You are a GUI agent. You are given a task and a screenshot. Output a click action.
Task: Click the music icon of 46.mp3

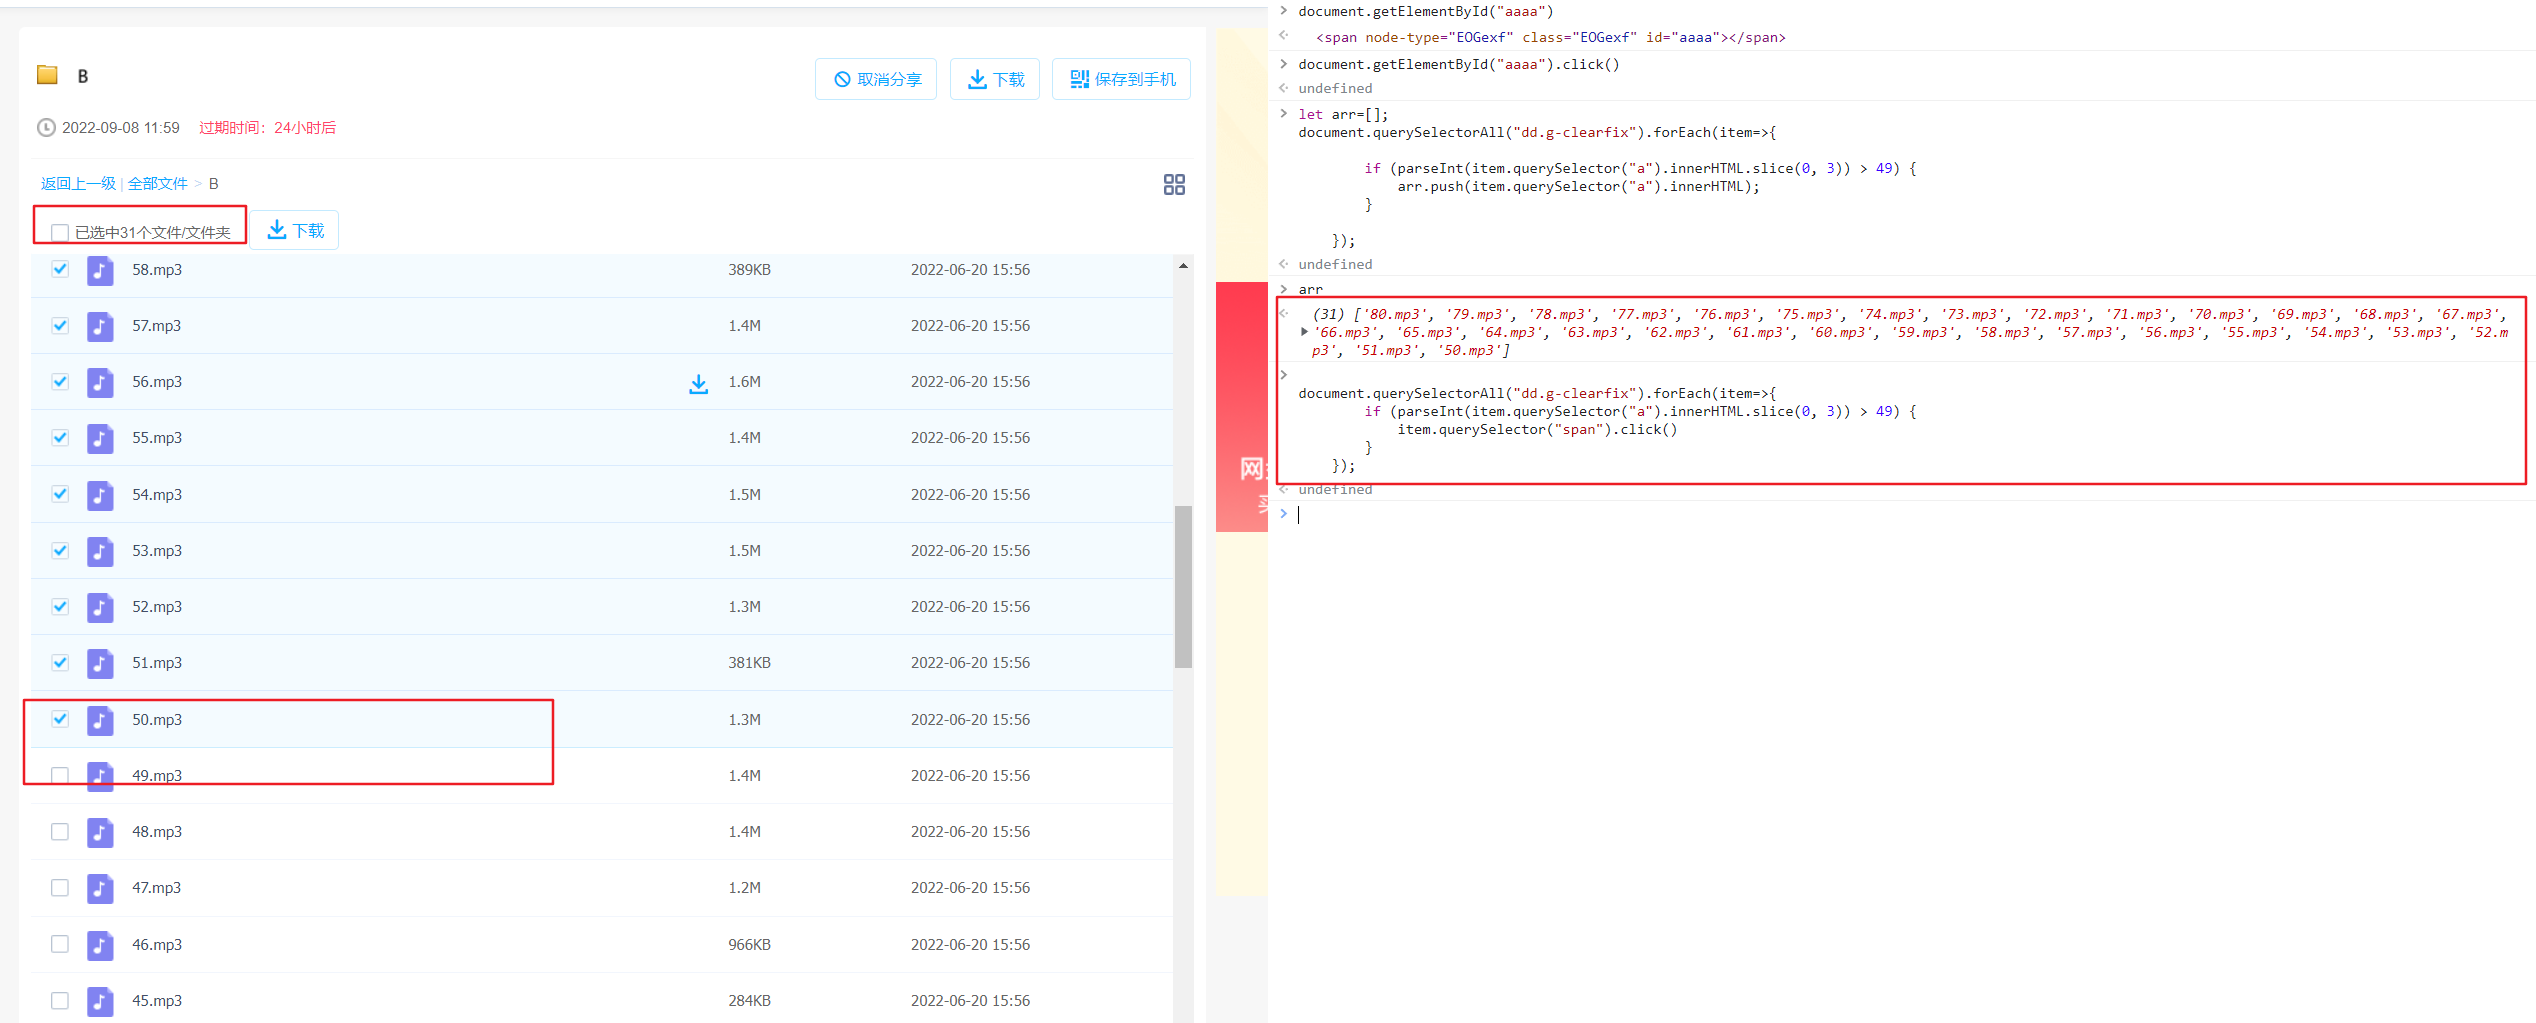click(x=100, y=945)
